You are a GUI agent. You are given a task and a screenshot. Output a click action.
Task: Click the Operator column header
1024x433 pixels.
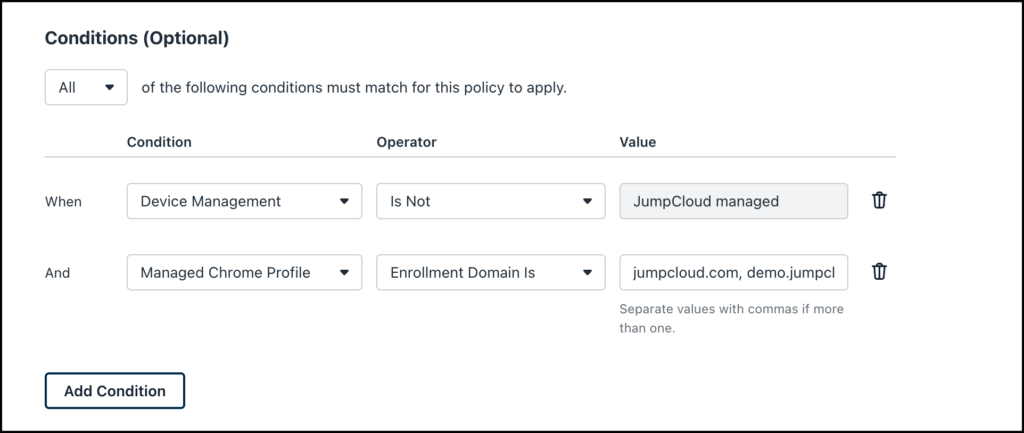pos(406,142)
